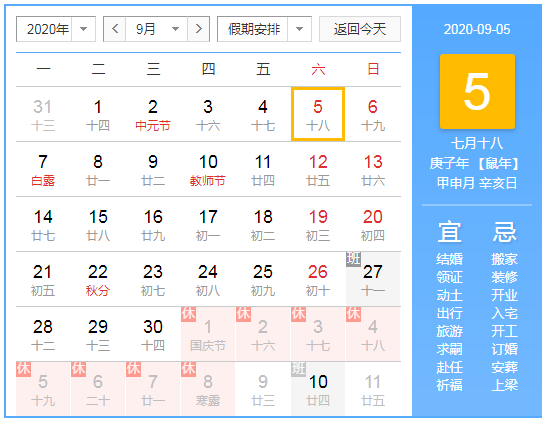
Task: Click the 返回今天 button
Action: click(360, 29)
